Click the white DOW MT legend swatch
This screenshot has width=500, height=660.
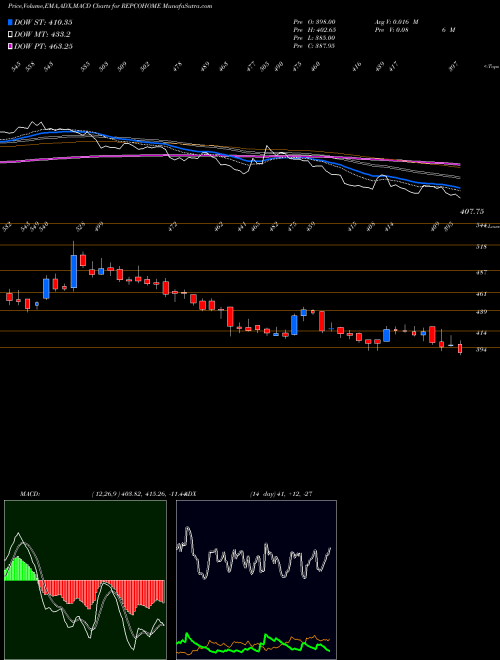(11, 35)
